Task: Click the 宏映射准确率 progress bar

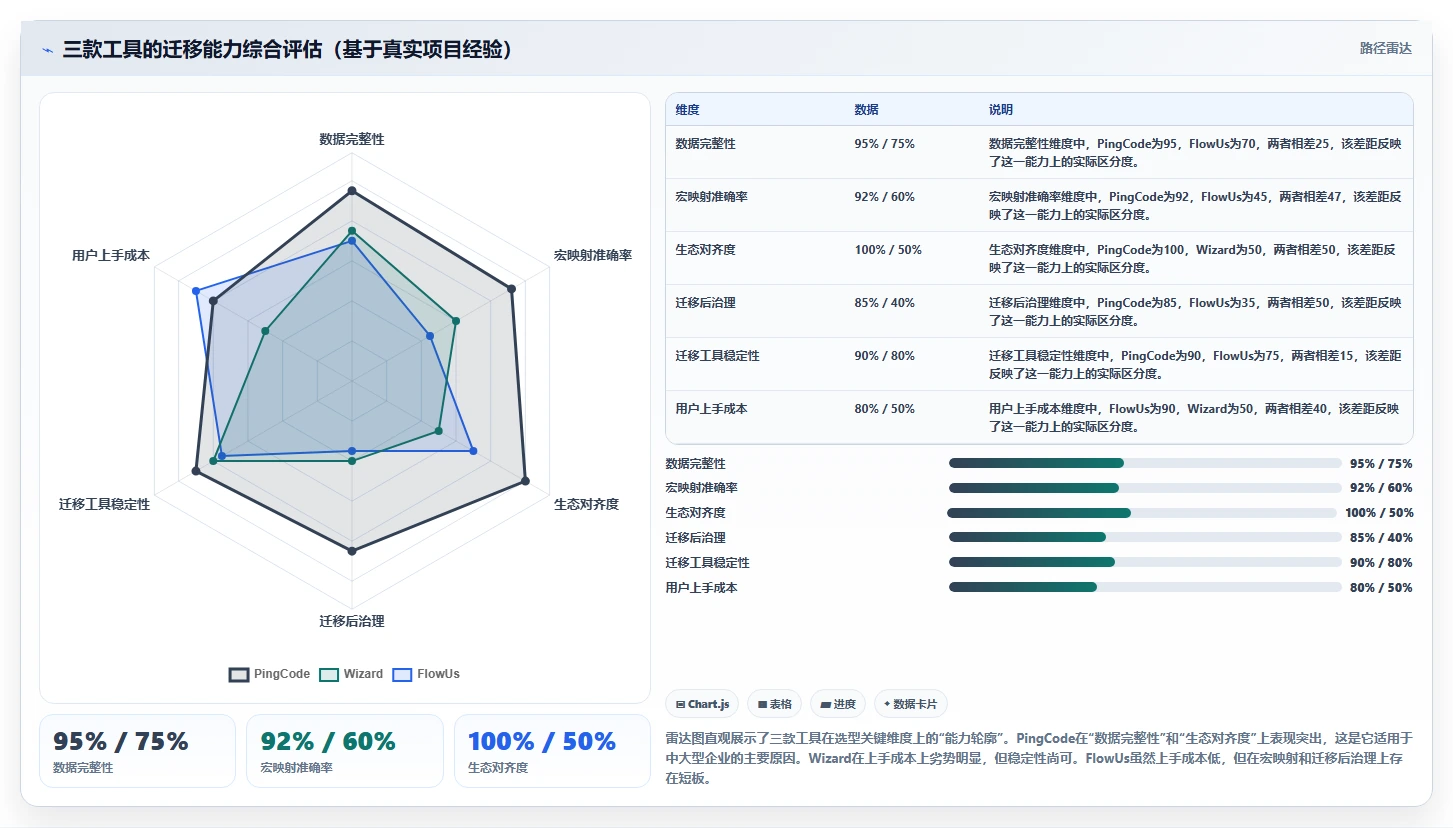Action: [1145, 488]
